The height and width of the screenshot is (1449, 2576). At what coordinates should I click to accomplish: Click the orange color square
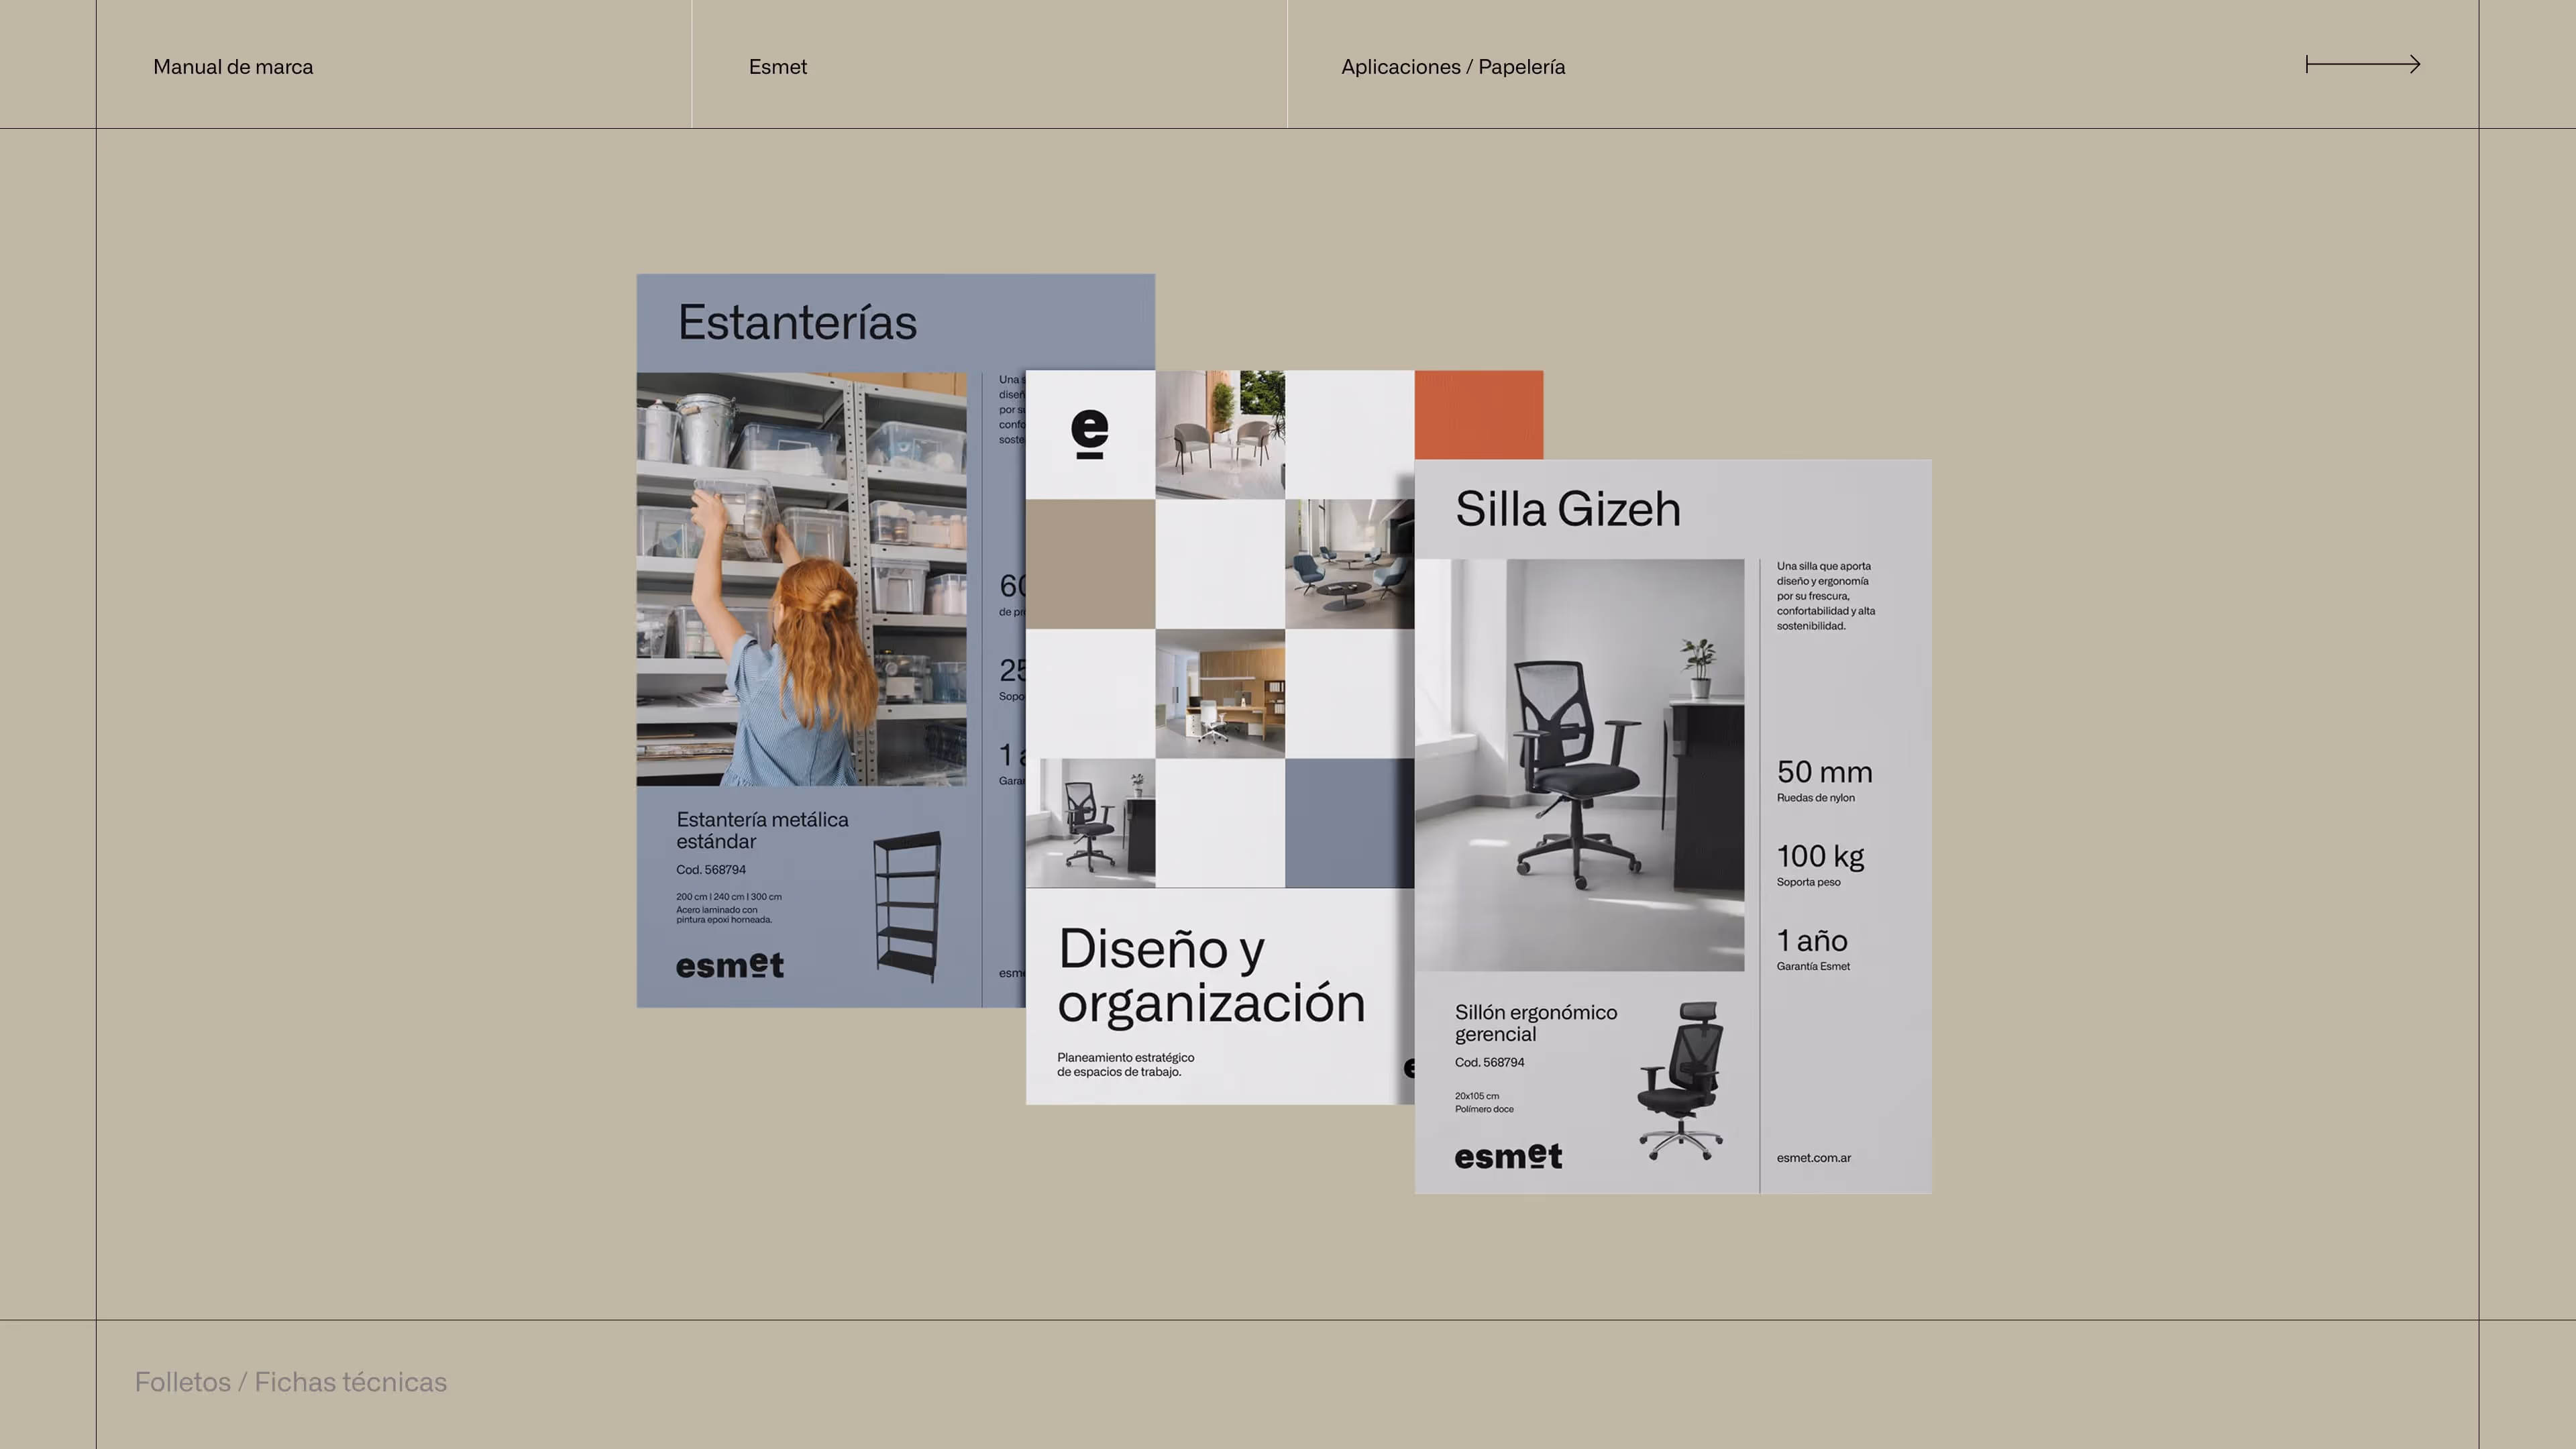(x=1478, y=414)
